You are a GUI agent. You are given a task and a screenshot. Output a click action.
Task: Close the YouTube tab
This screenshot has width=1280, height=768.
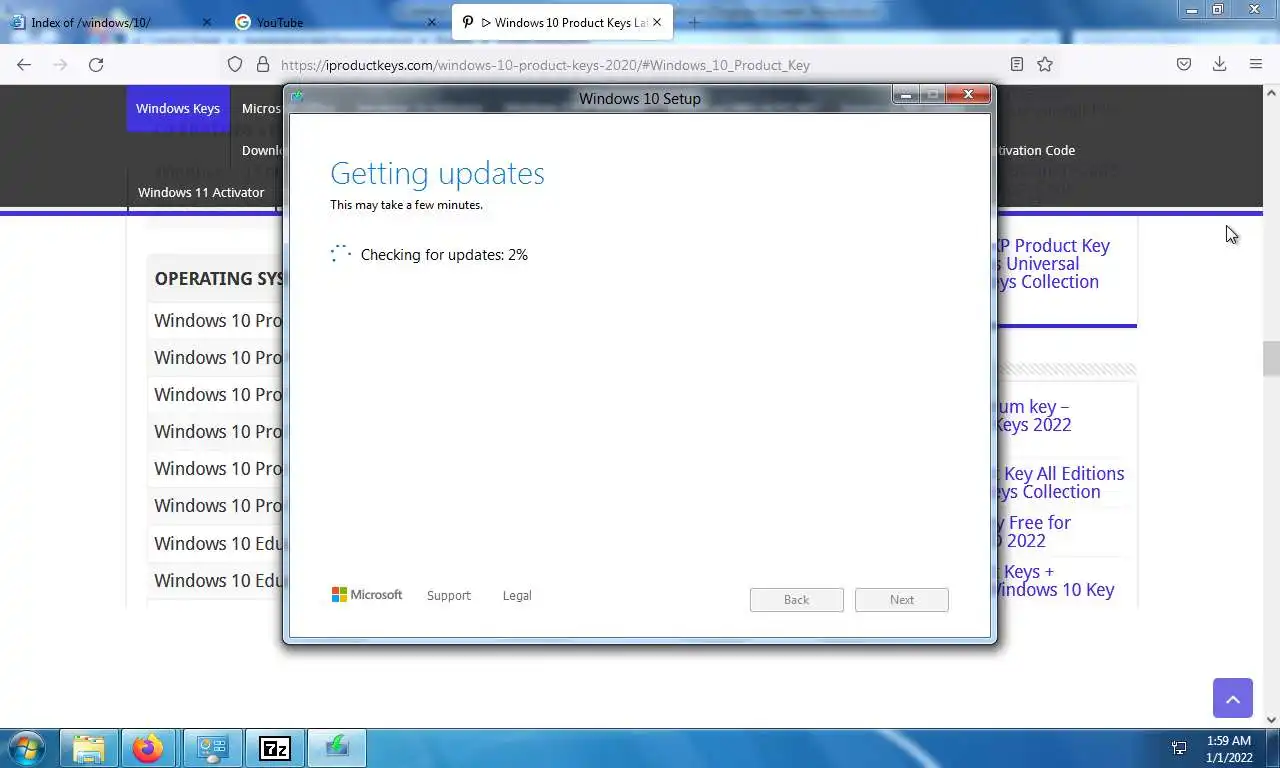[432, 22]
